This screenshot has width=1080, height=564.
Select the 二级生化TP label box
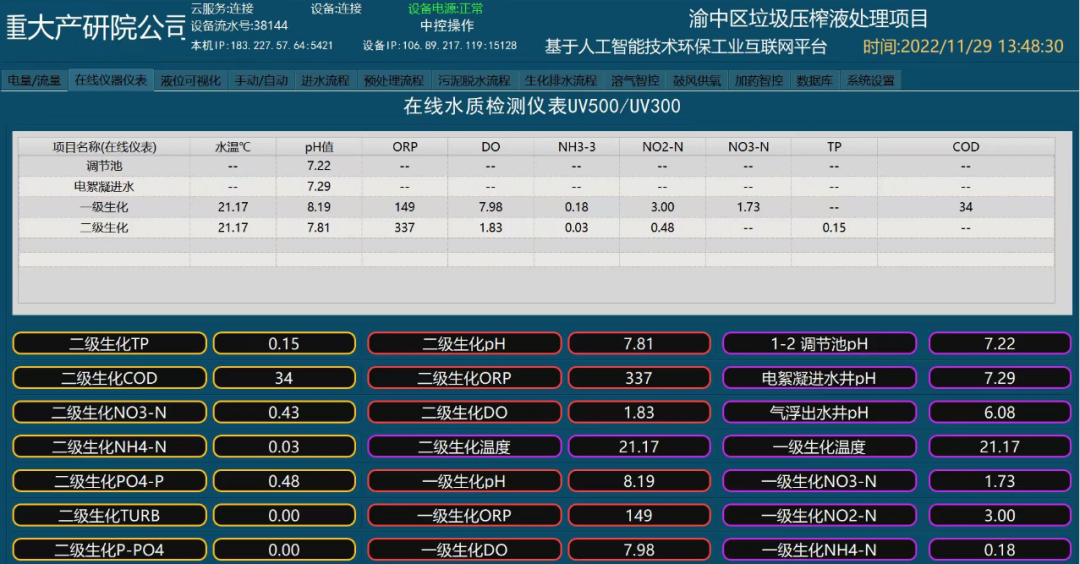(x=109, y=344)
